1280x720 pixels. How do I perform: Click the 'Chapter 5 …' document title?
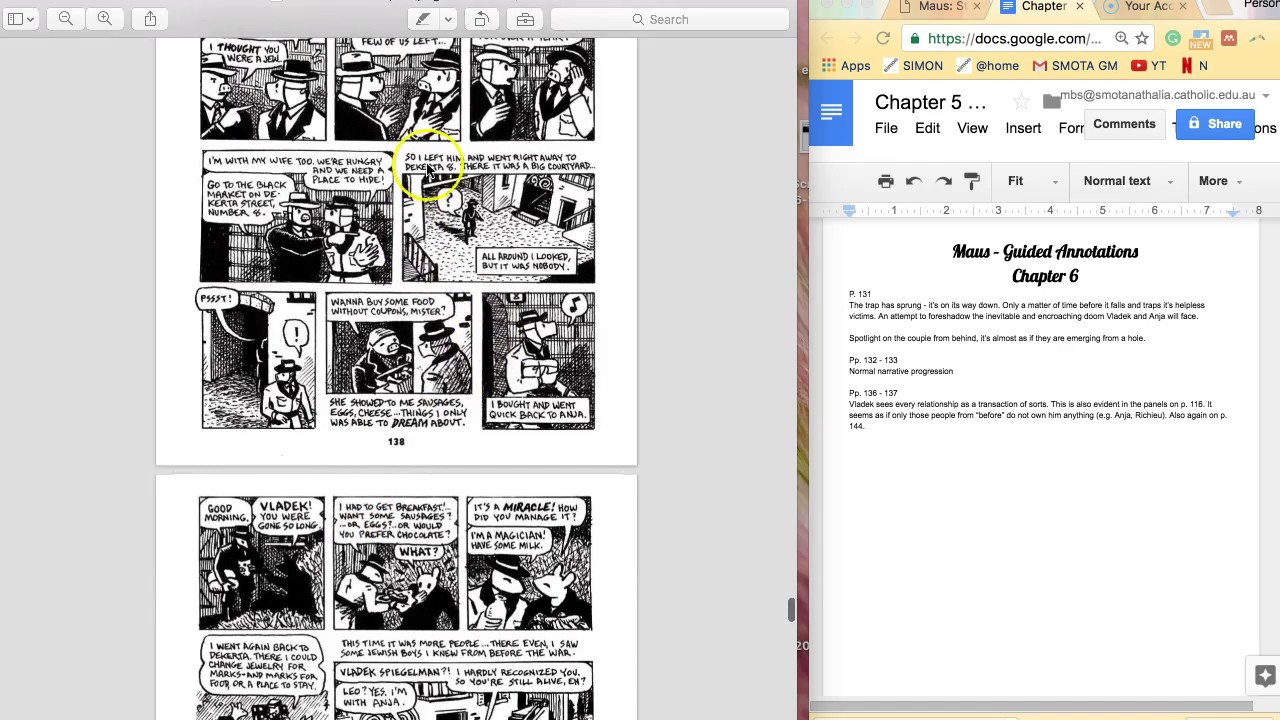[x=930, y=102]
